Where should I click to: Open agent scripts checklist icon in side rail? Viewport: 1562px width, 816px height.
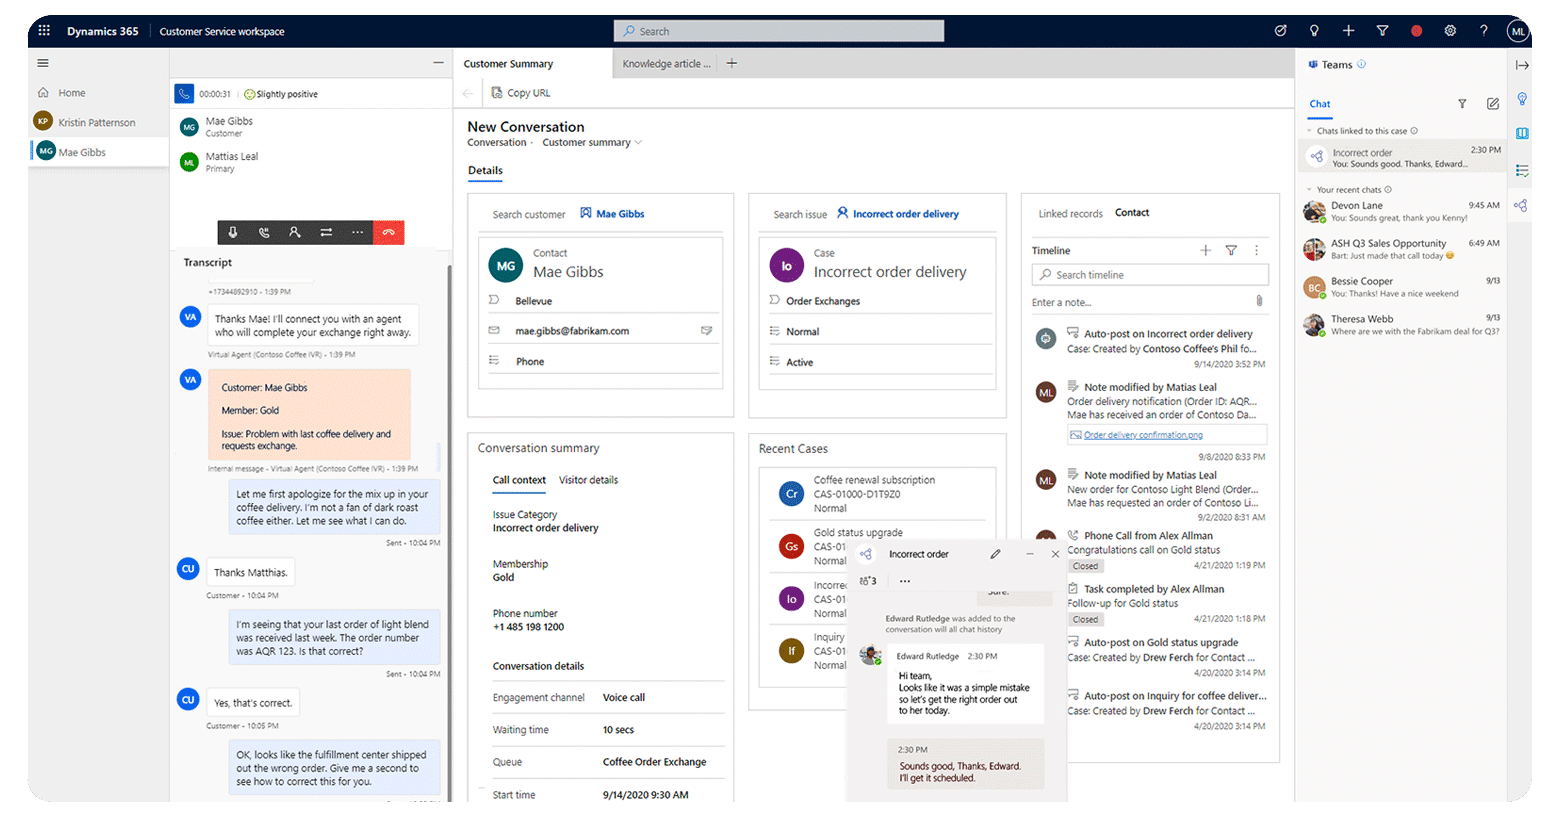click(1522, 170)
